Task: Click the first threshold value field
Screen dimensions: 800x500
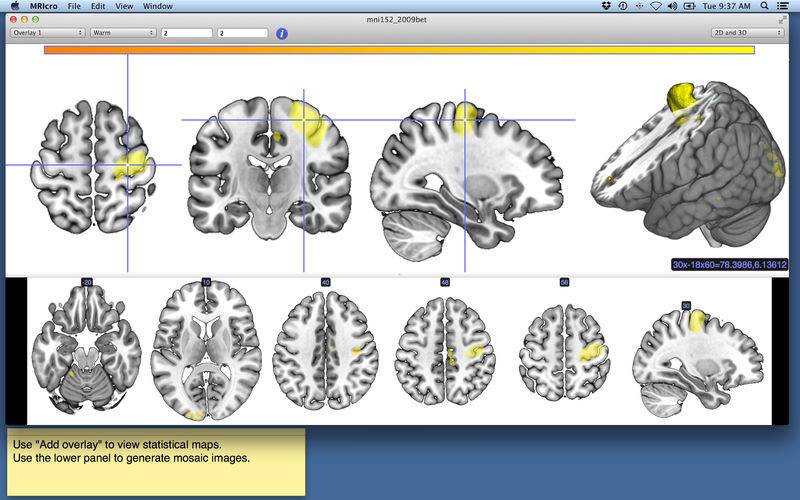Action: (x=187, y=33)
